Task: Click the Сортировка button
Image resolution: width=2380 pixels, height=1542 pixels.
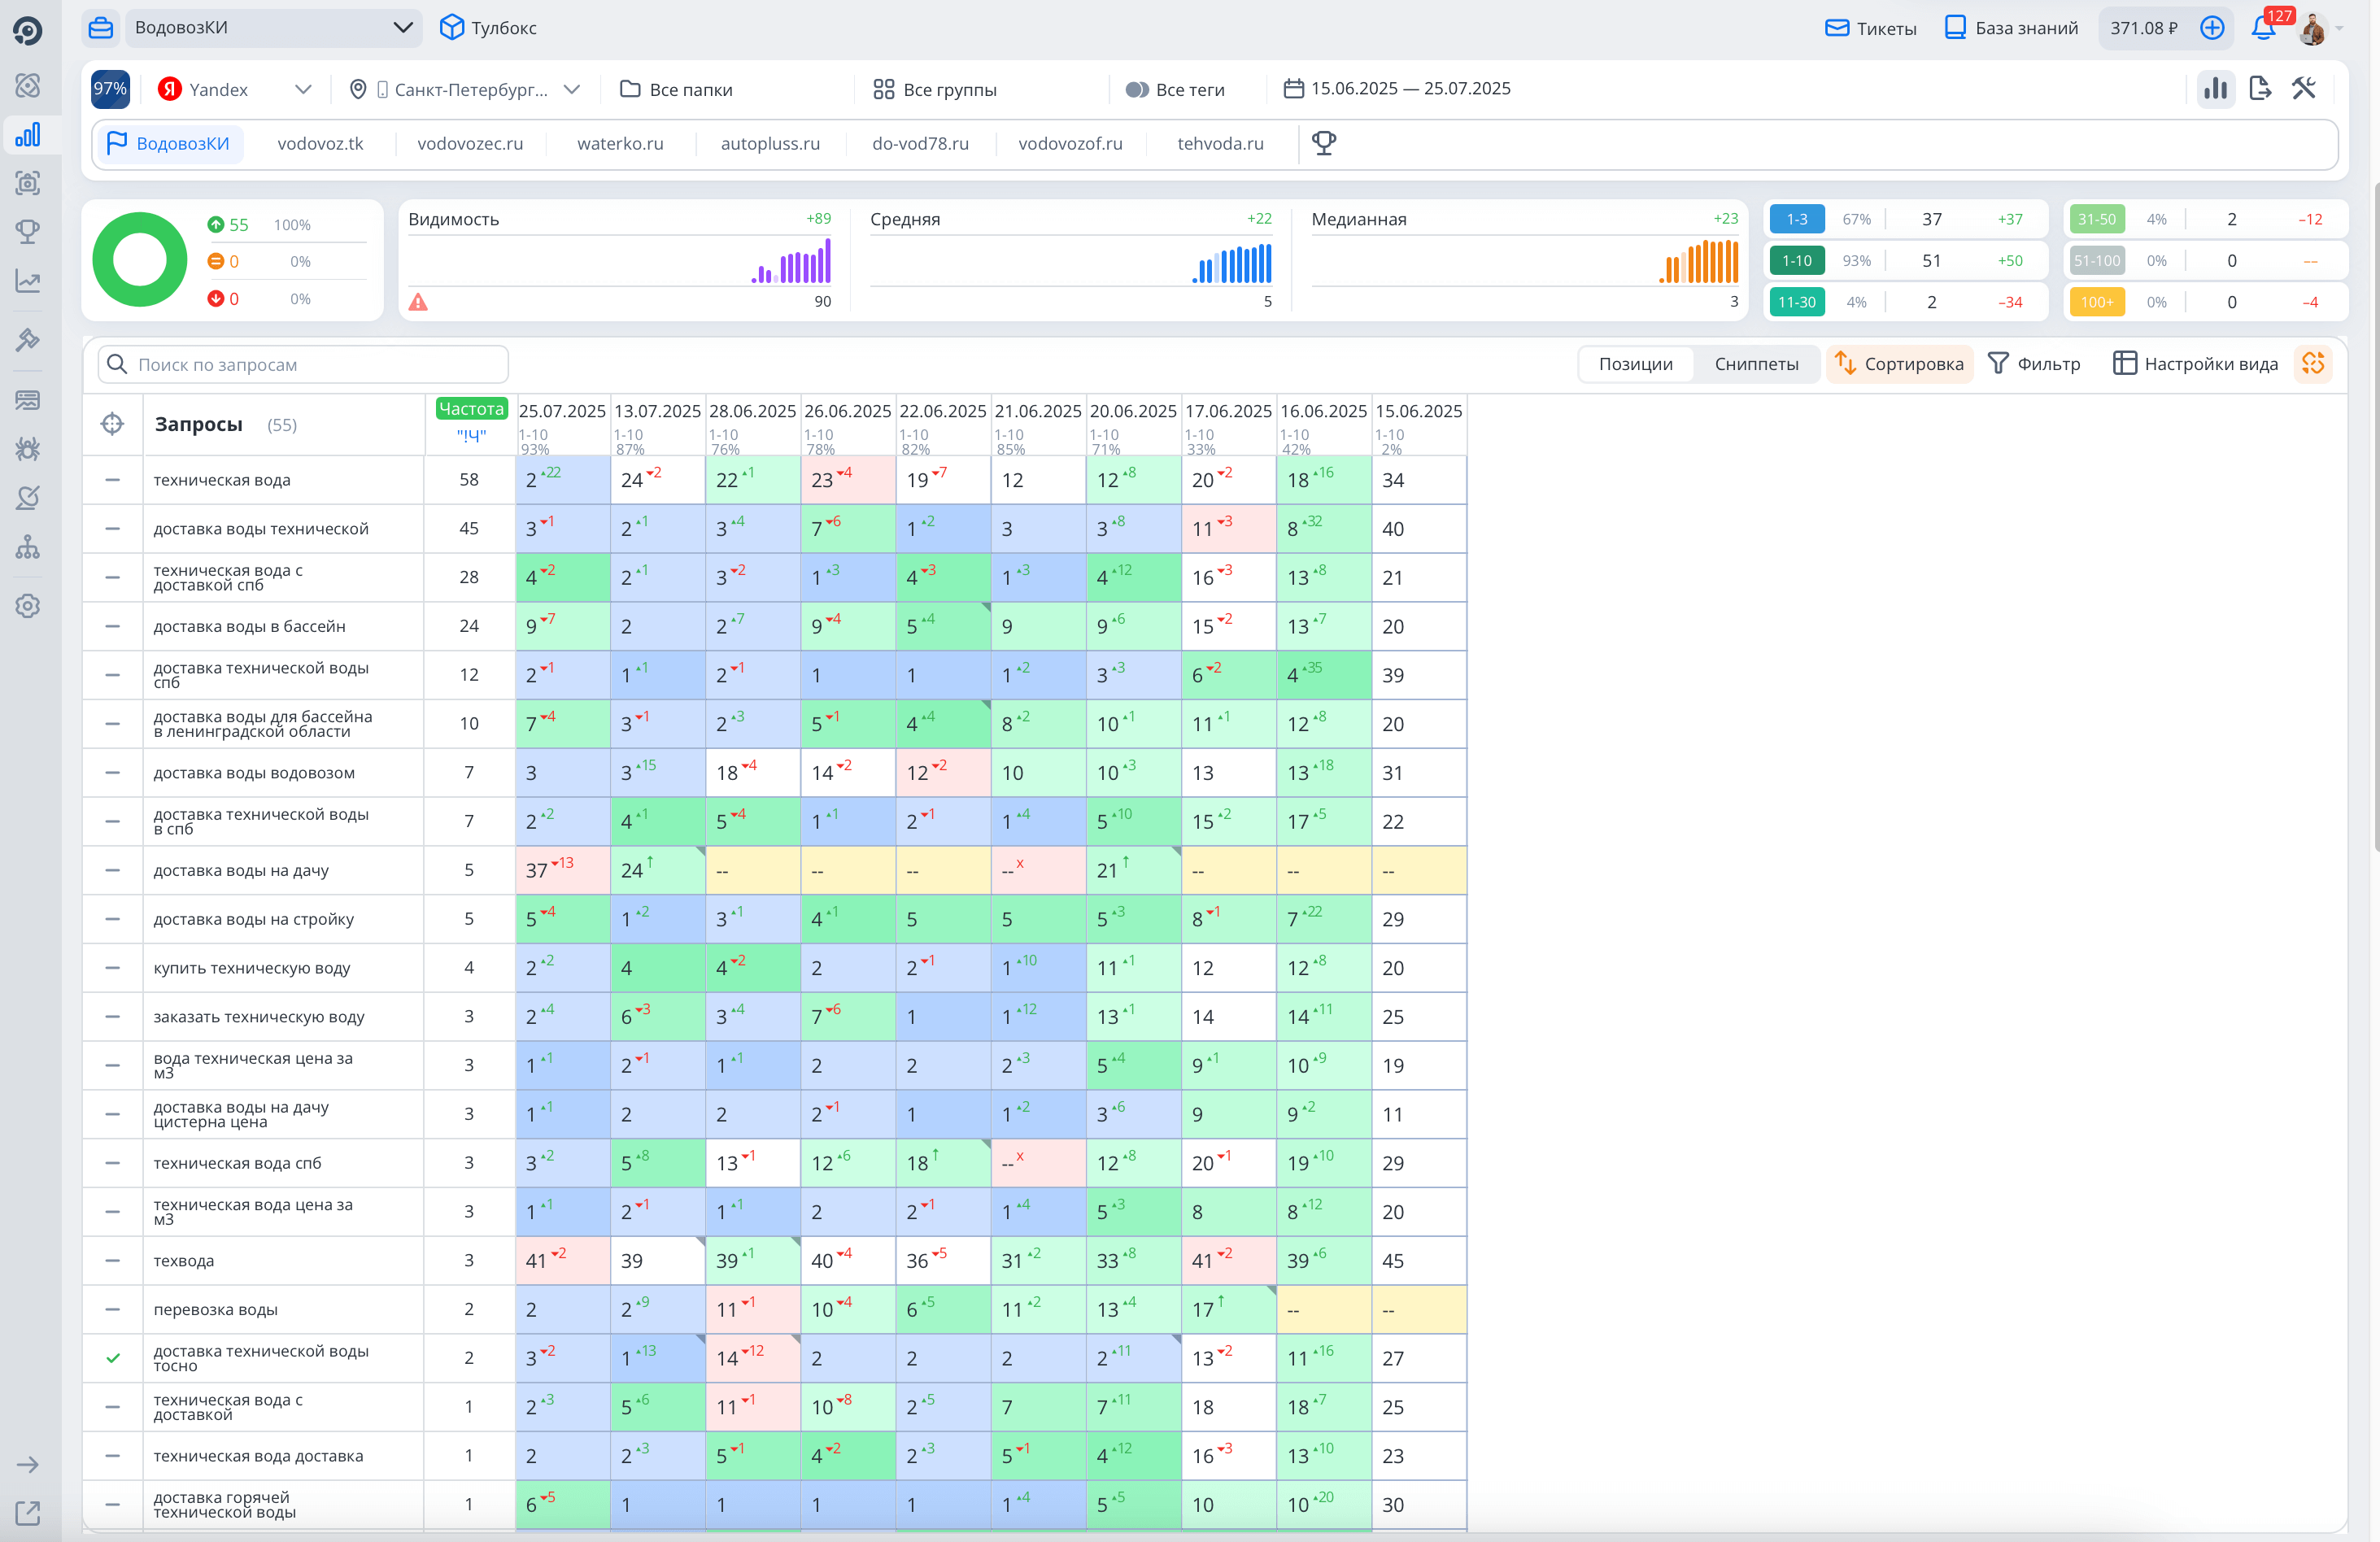Action: pos(1899,364)
